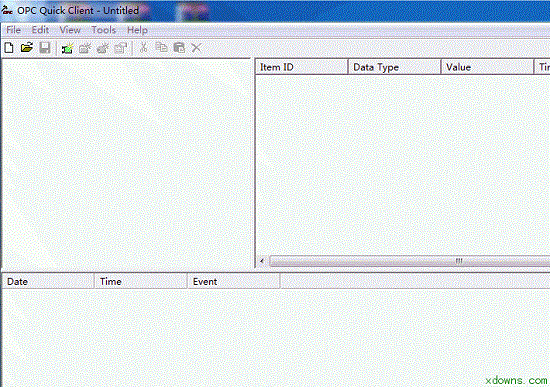Add a new server connection icon
Image resolution: width=550 pixels, height=387 pixels.
67,48
